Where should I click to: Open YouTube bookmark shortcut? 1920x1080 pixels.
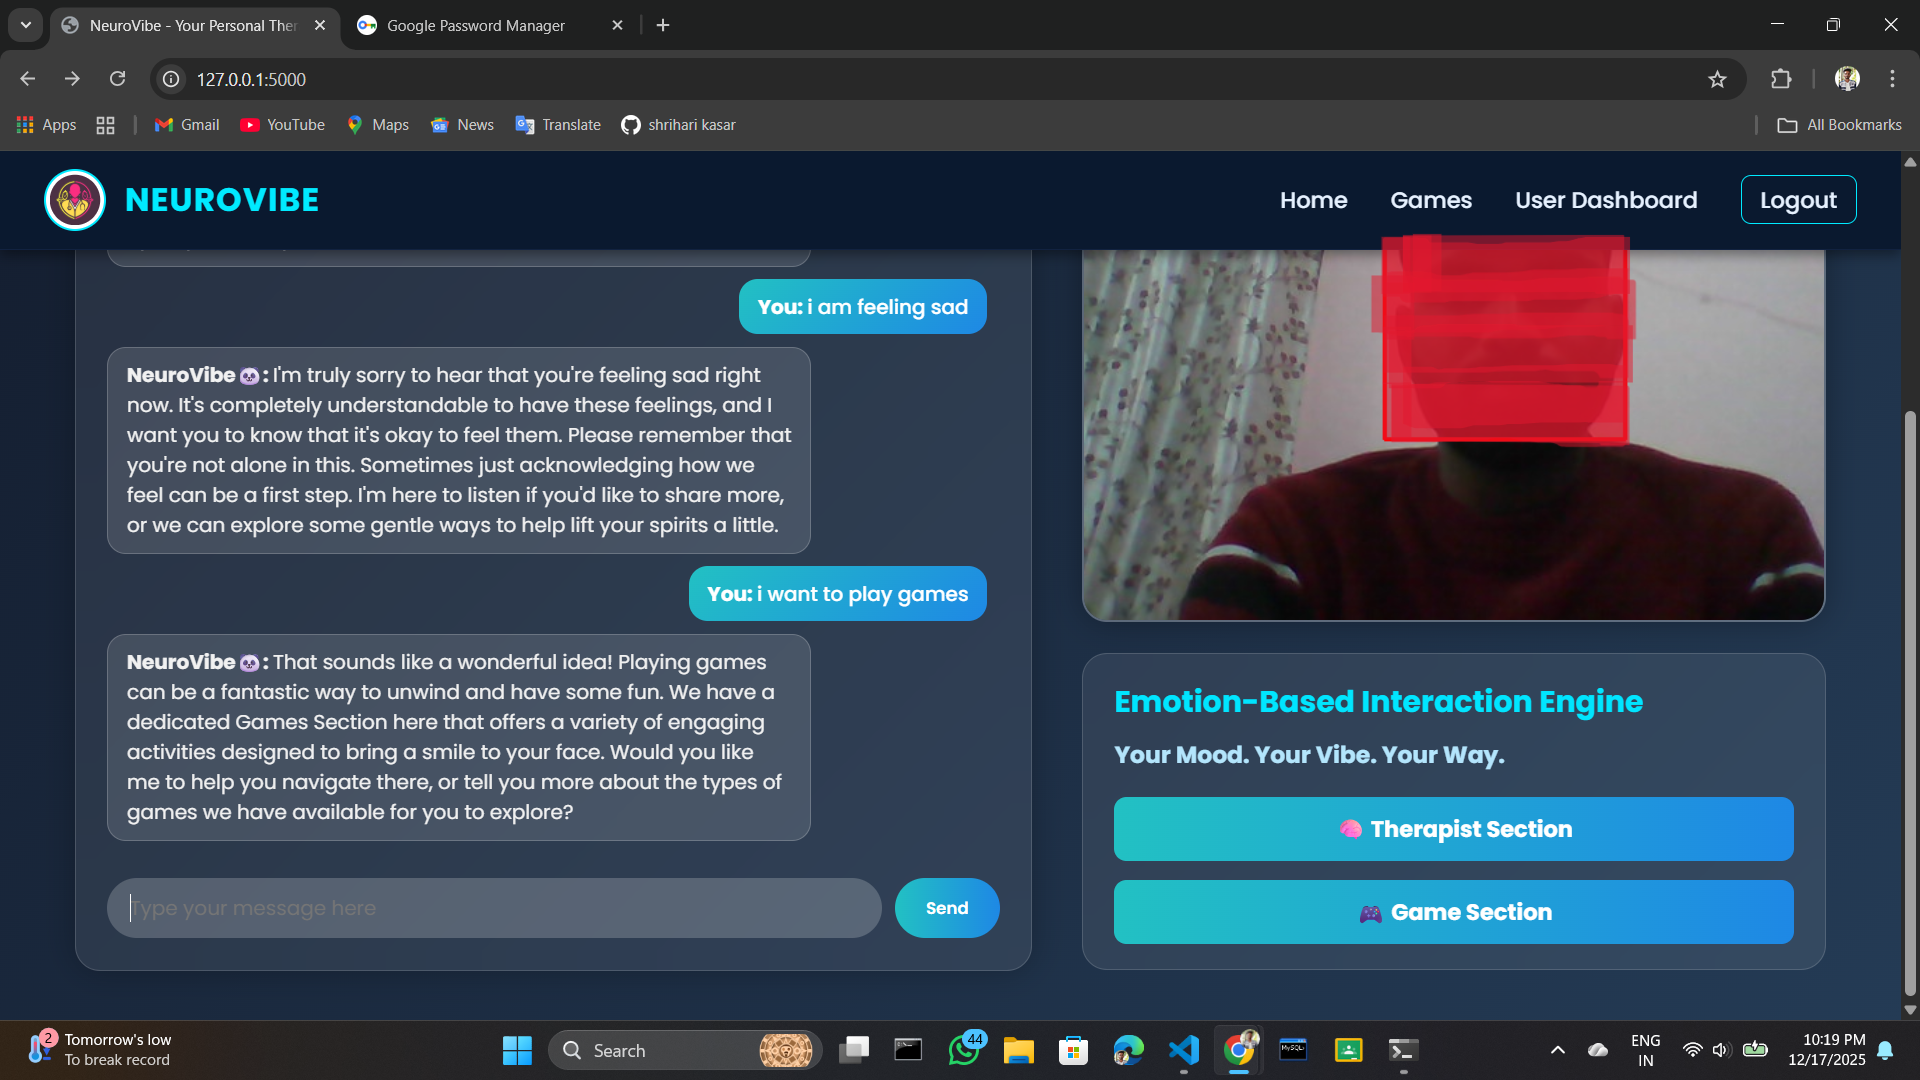(283, 124)
